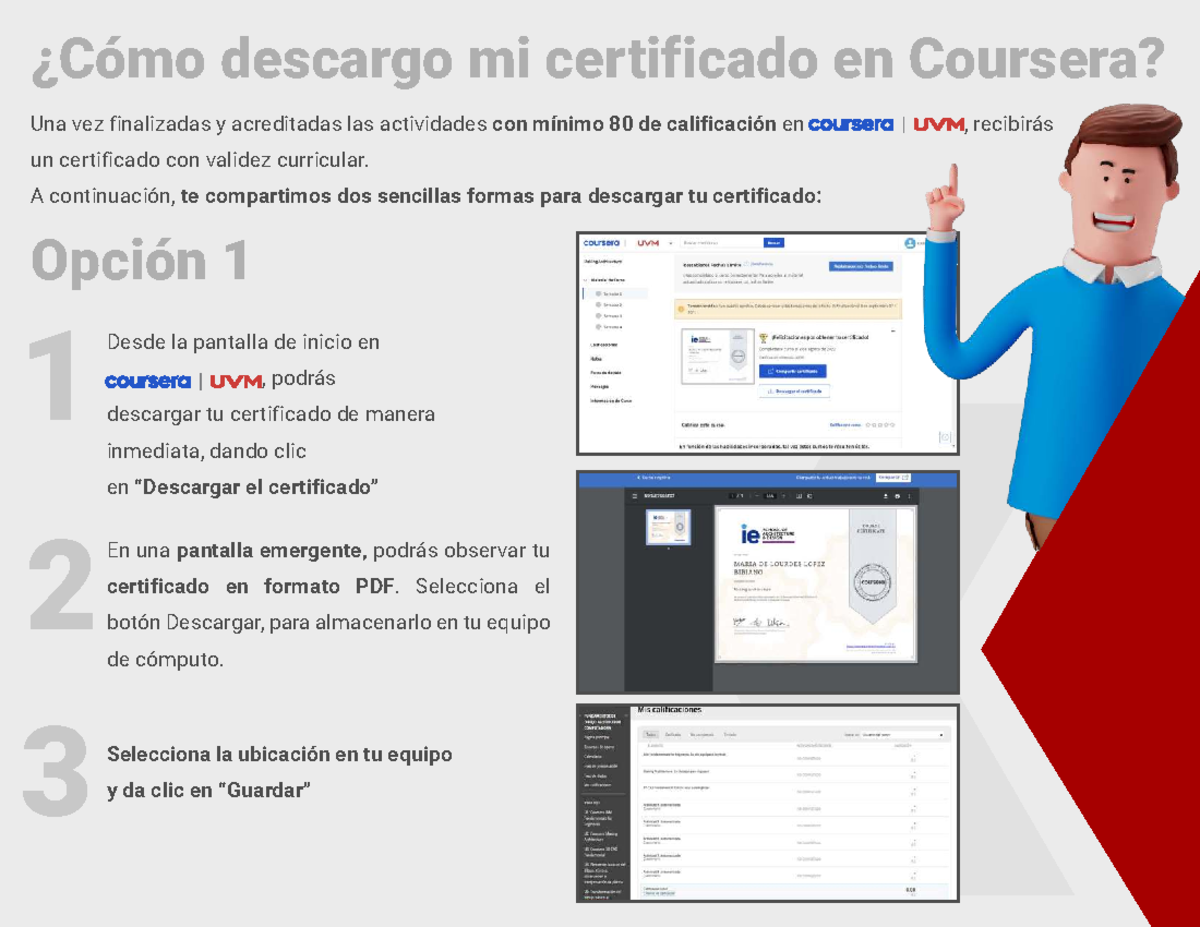Open the print icon in the PDF viewer
This screenshot has height=927, width=1200.
897,496
